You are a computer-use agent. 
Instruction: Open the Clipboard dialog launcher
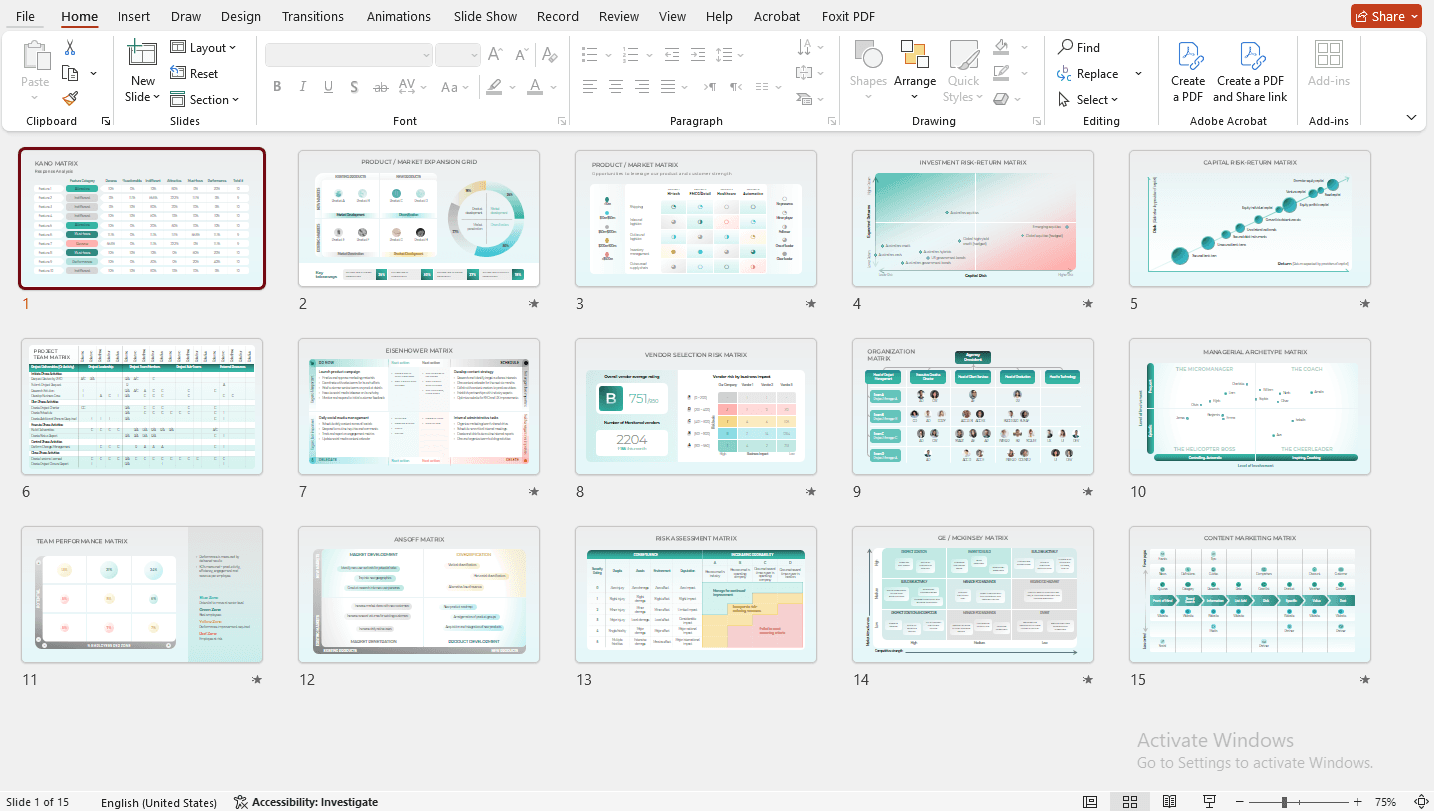click(x=105, y=121)
